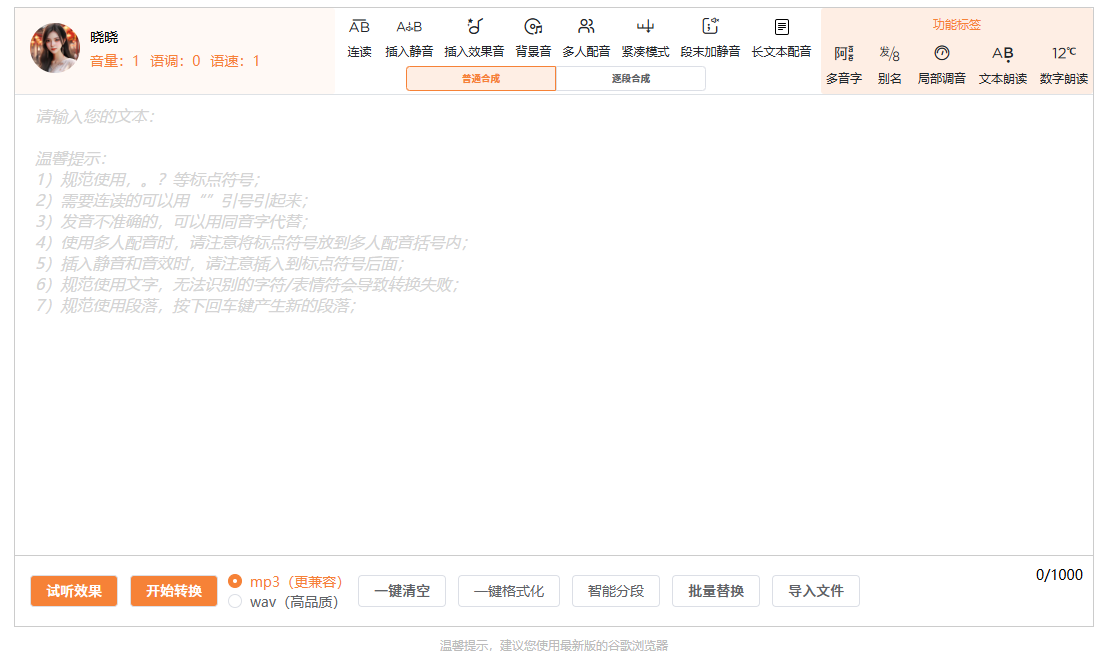Viewport: 1115px width, 669px height.
Task: Click 试听效果 to preview audio
Action: [x=73, y=591]
